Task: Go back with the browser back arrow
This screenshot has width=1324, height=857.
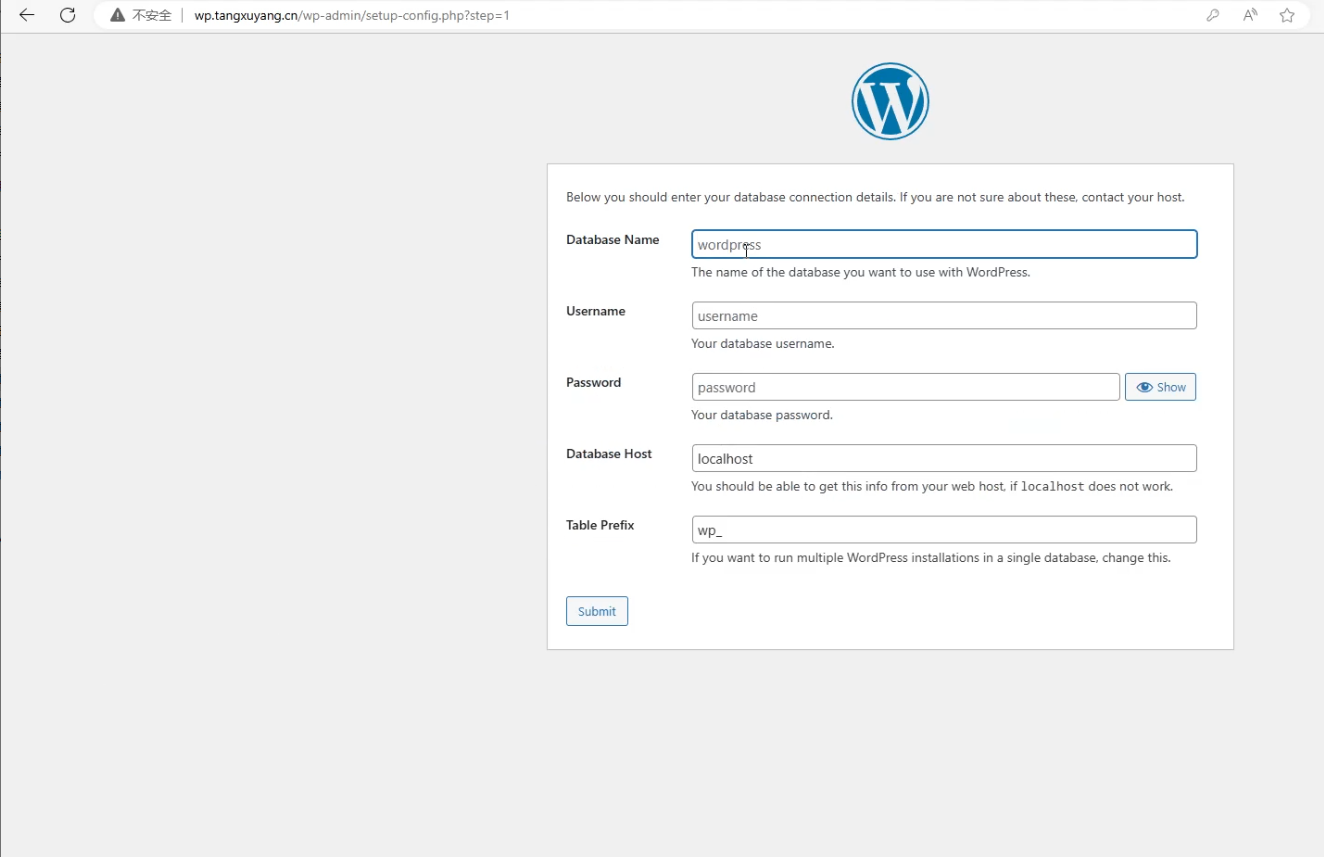Action: click(x=27, y=15)
